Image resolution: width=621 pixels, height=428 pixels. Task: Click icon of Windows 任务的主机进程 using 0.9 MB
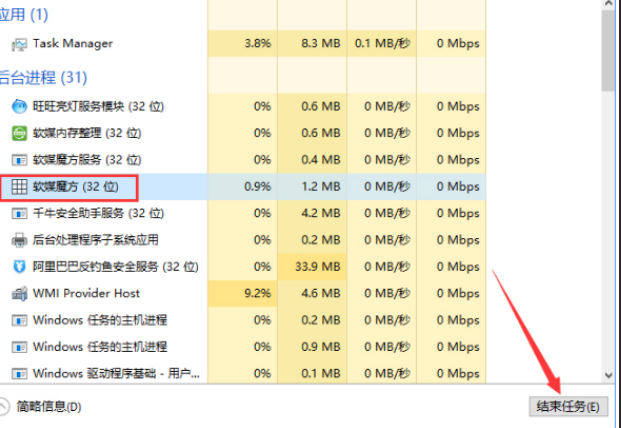19,347
